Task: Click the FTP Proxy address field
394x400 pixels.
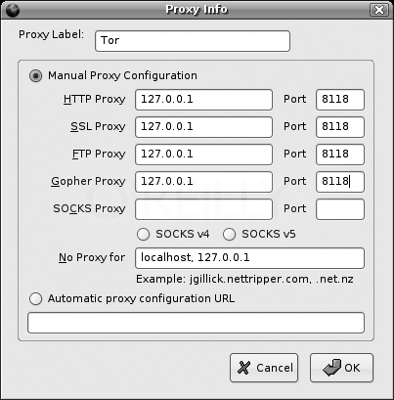Action: (x=204, y=154)
